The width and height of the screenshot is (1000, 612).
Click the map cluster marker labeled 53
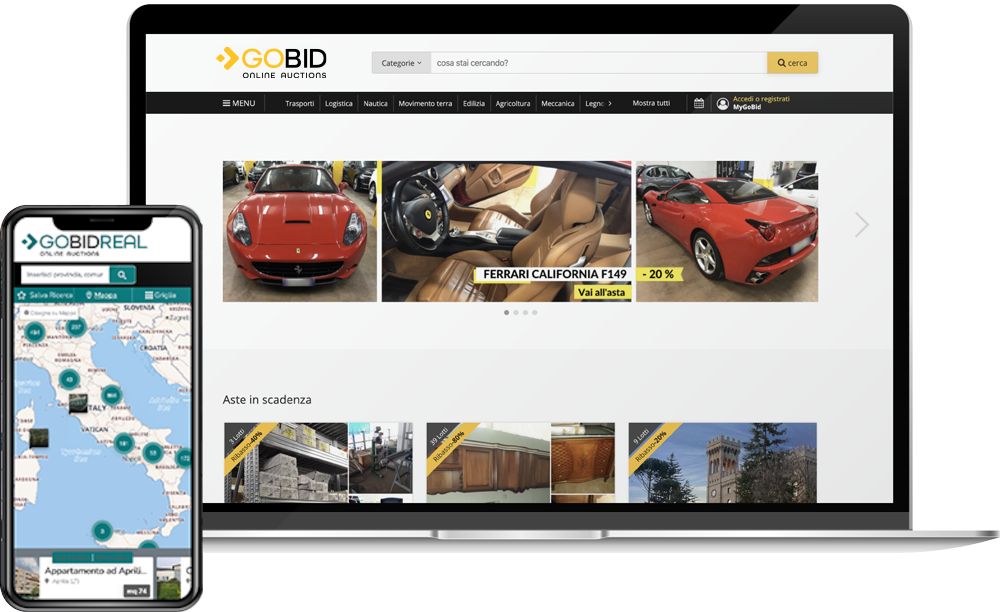click(x=153, y=453)
